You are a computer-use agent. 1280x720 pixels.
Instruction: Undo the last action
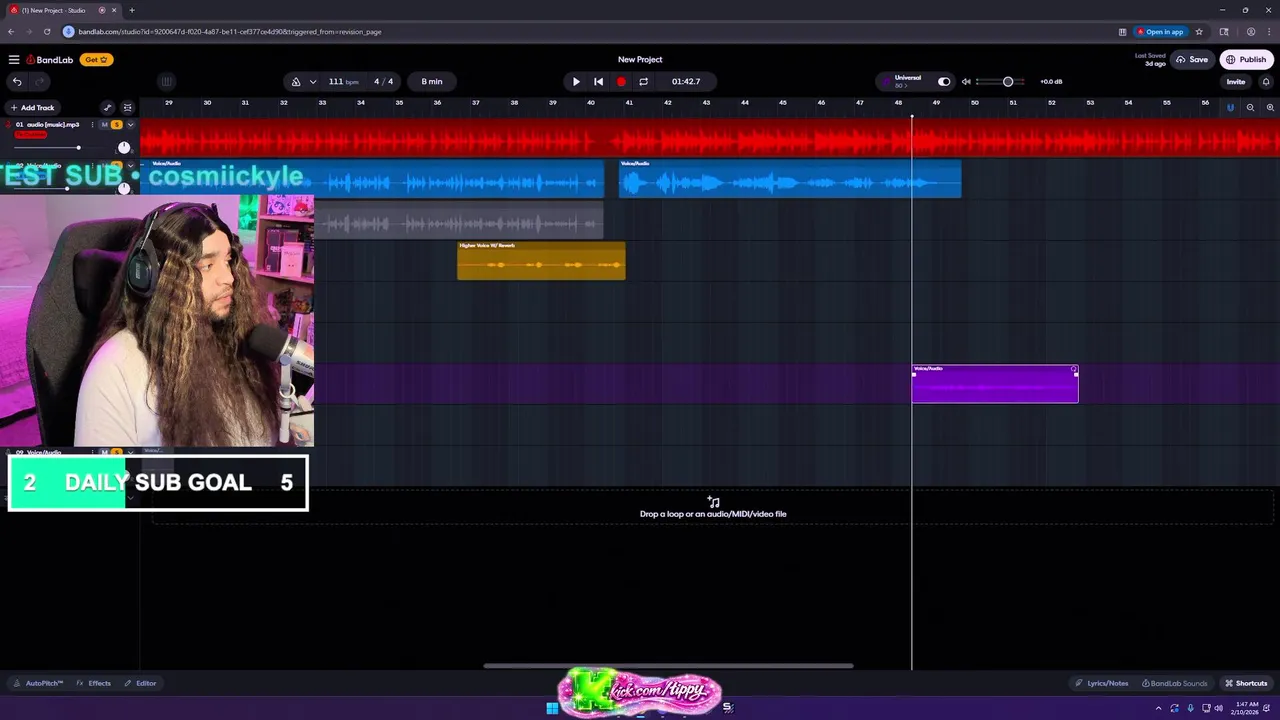pyautogui.click(x=17, y=82)
